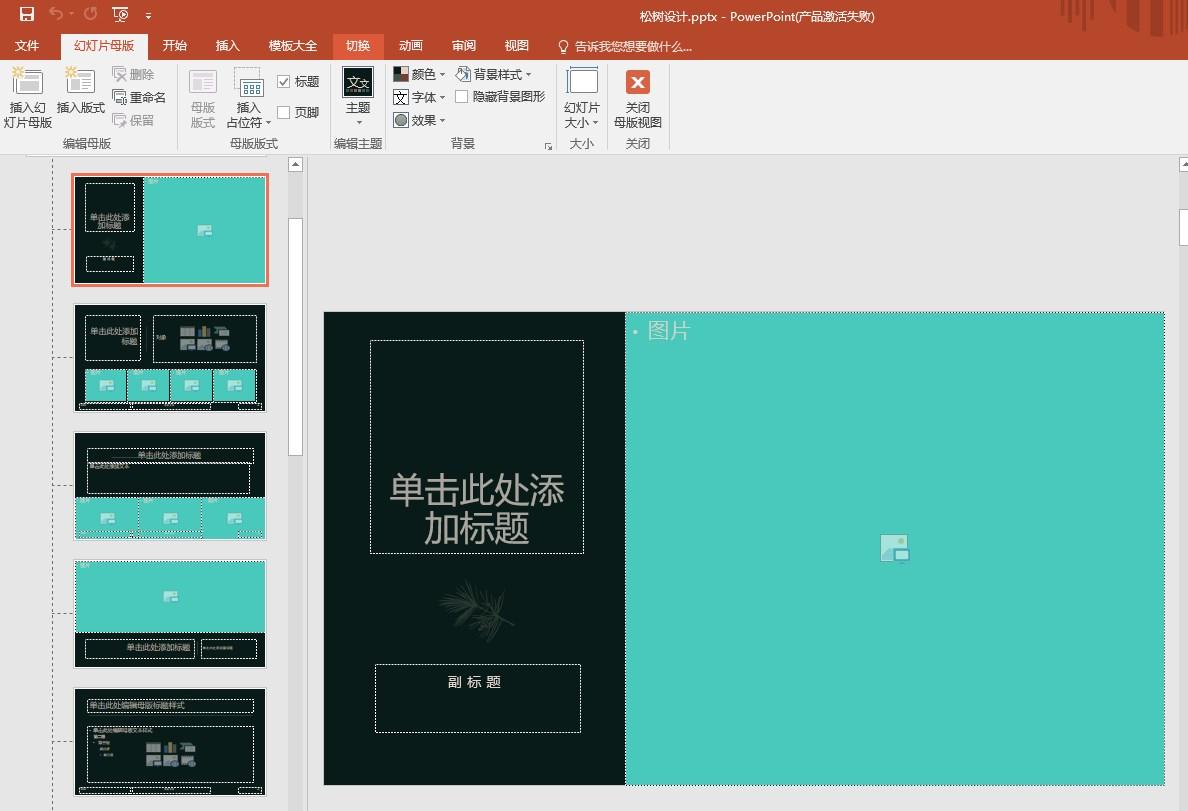1188x811 pixels.
Task: Open the Fonts (字体) dropdown
Action: (x=419, y=97)
